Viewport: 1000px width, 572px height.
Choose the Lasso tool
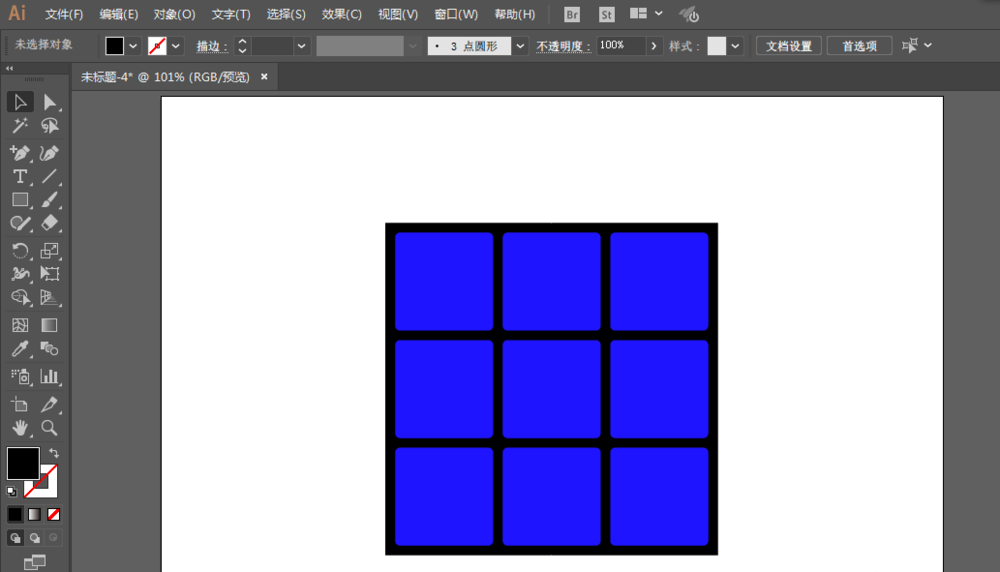[x=49, y=126]
